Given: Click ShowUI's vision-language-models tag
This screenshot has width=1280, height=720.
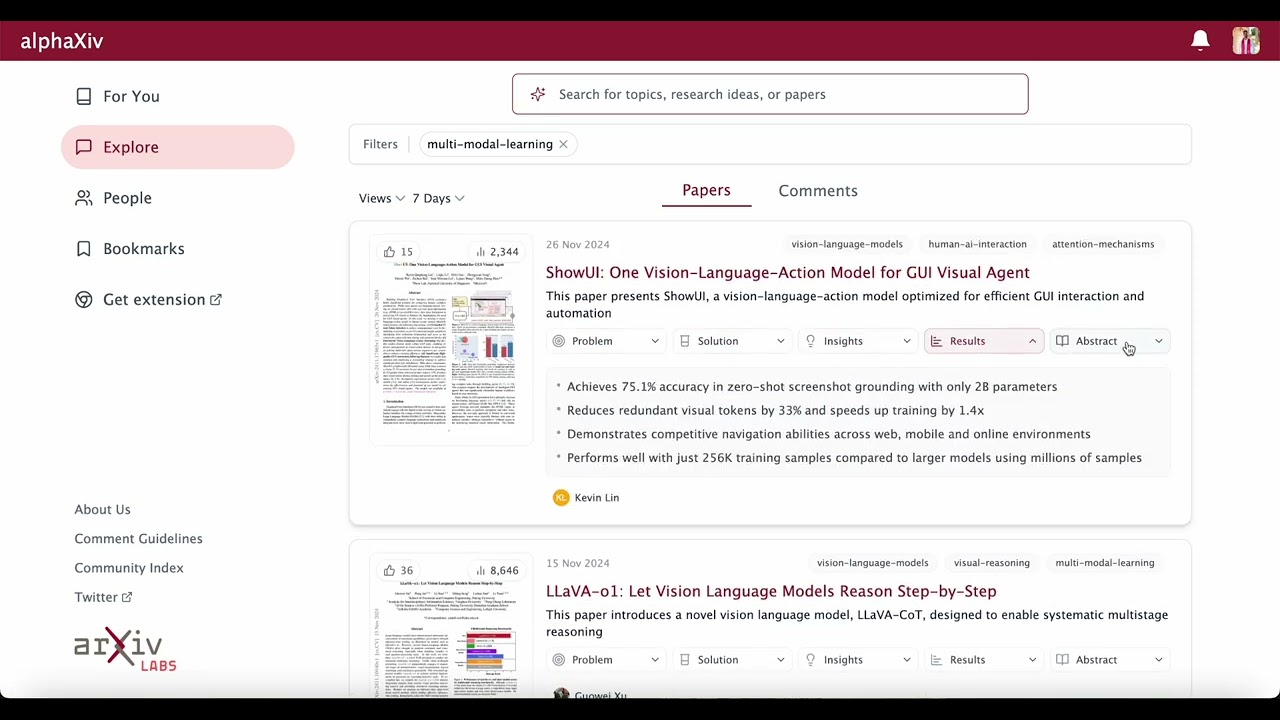Looking at the screenshot, I should click(847, 244).
